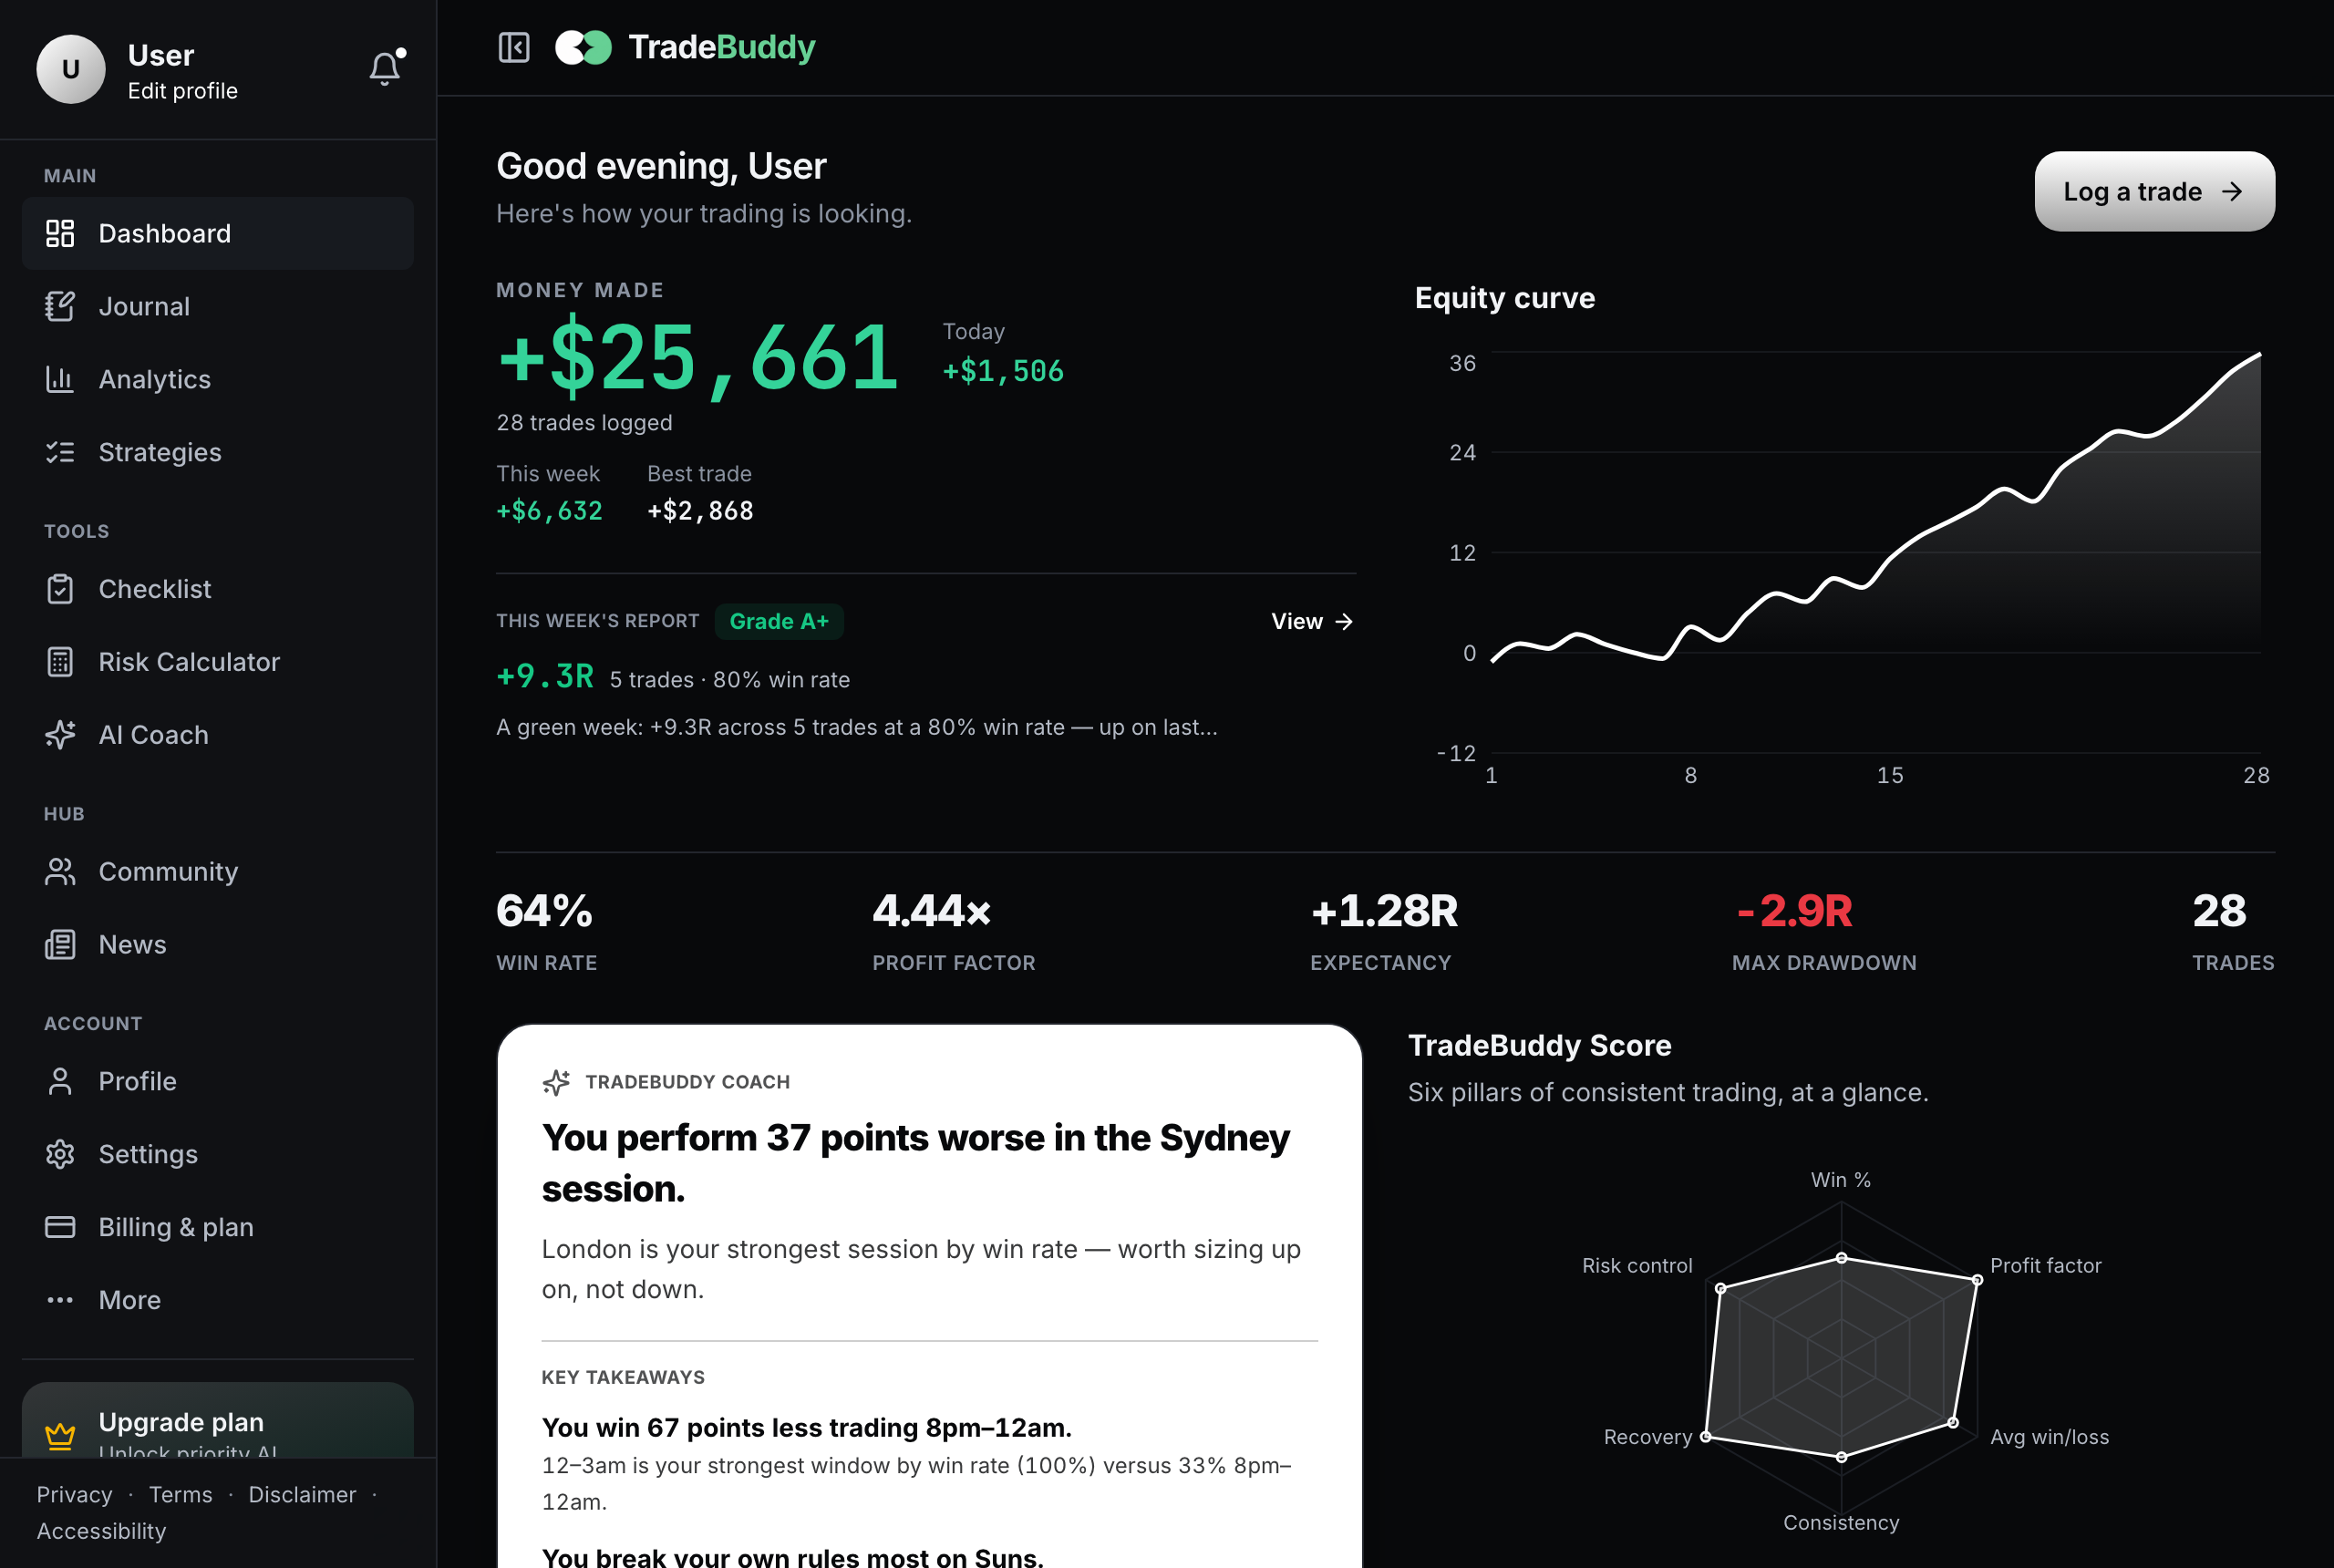Image resolution: width=2334 pixels, height=1568 pixels.
Task: Open Upgrade plan card
Action: pyautogui.click(x=218, y=1420)
